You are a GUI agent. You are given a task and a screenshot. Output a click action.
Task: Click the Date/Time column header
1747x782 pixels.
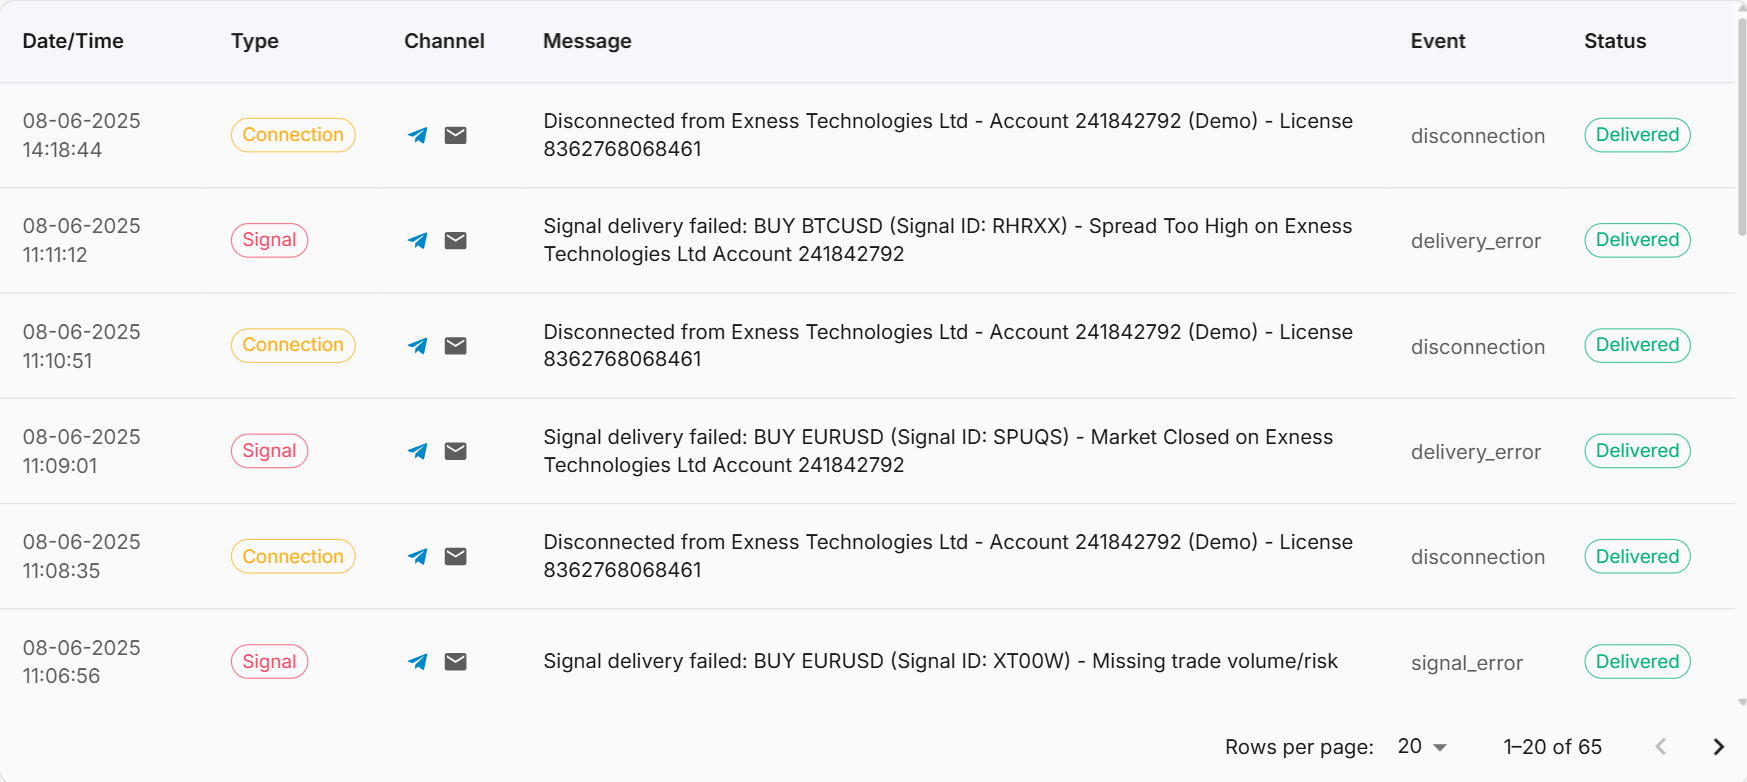pos(73,41)
